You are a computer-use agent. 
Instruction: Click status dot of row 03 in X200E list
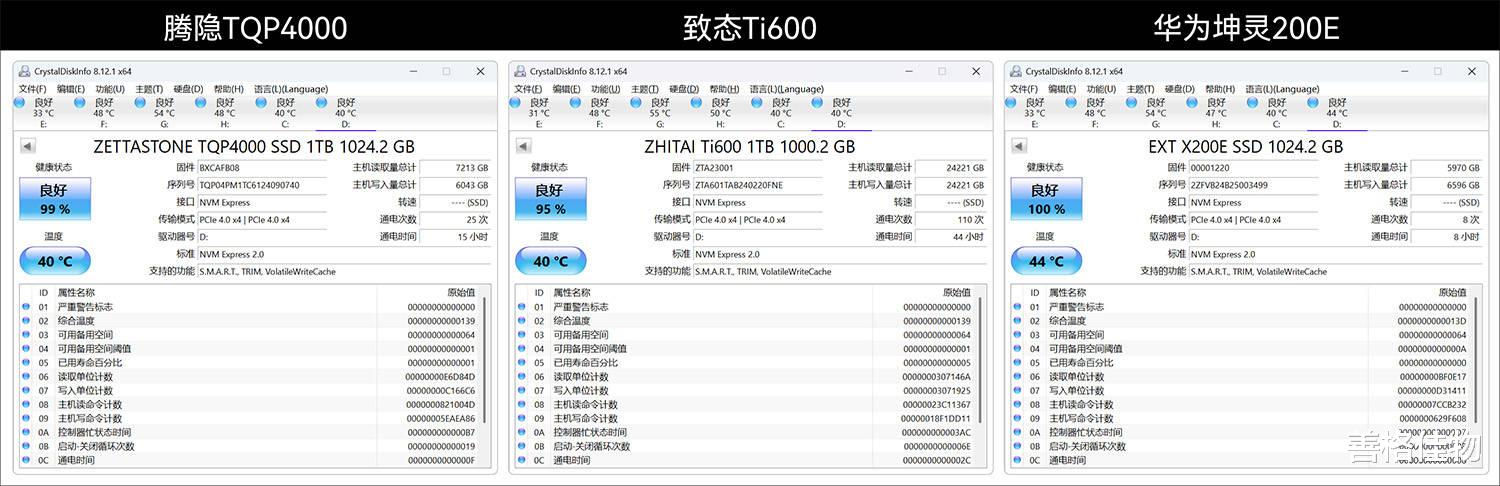point(1018,335)
